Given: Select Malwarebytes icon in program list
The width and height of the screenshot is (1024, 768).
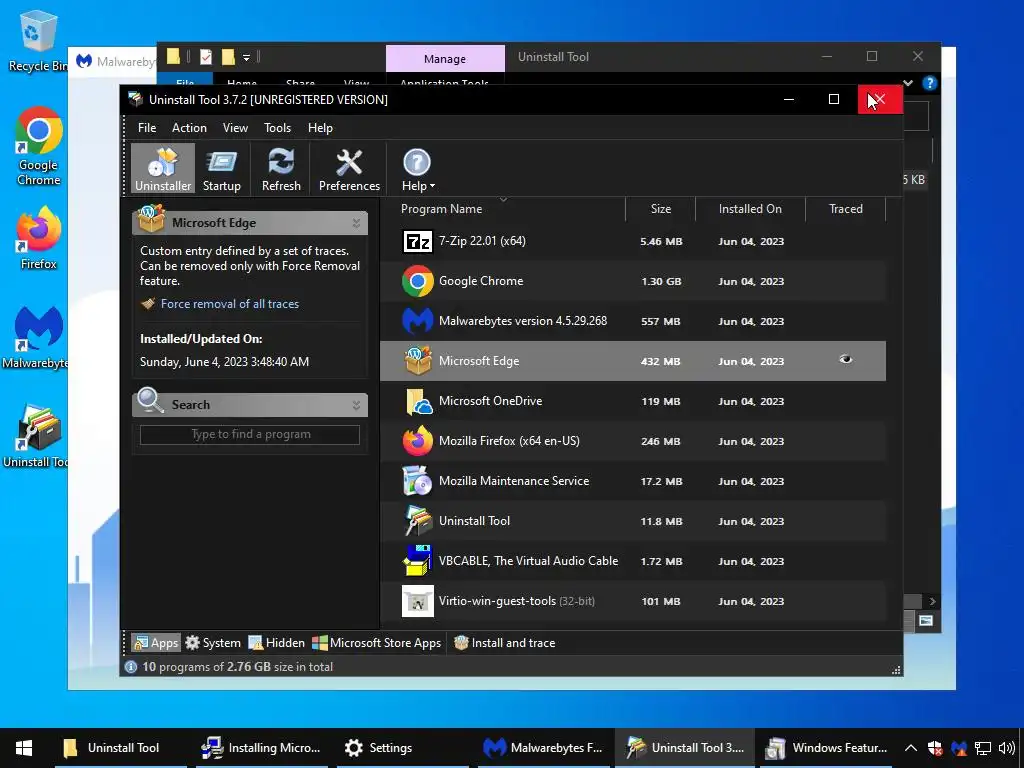Looking at the screenshot, I should pos(417,321).
